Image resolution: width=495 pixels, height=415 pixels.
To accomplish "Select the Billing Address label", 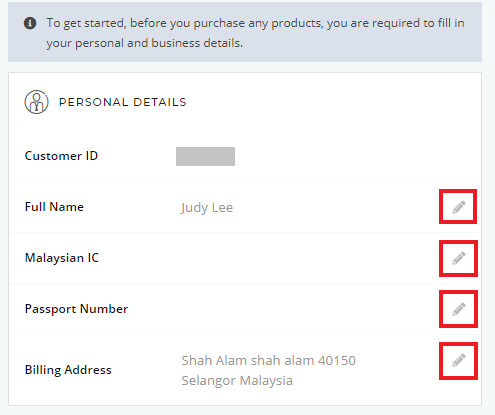I will (x=68, y=370).
